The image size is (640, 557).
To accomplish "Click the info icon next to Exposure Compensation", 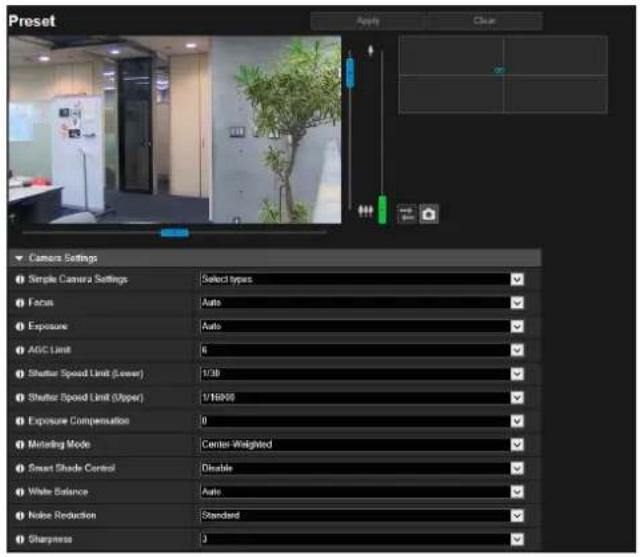I will [x=20, y=421].
